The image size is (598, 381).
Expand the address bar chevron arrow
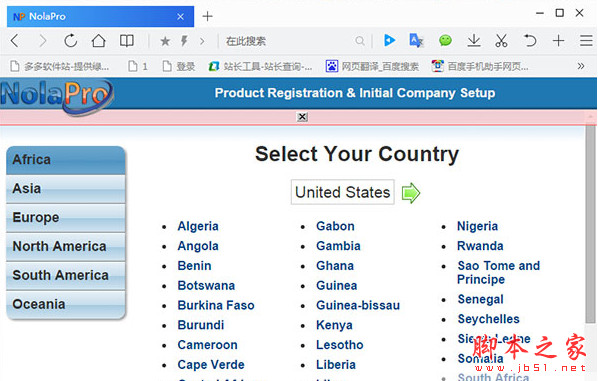(202, 41)
